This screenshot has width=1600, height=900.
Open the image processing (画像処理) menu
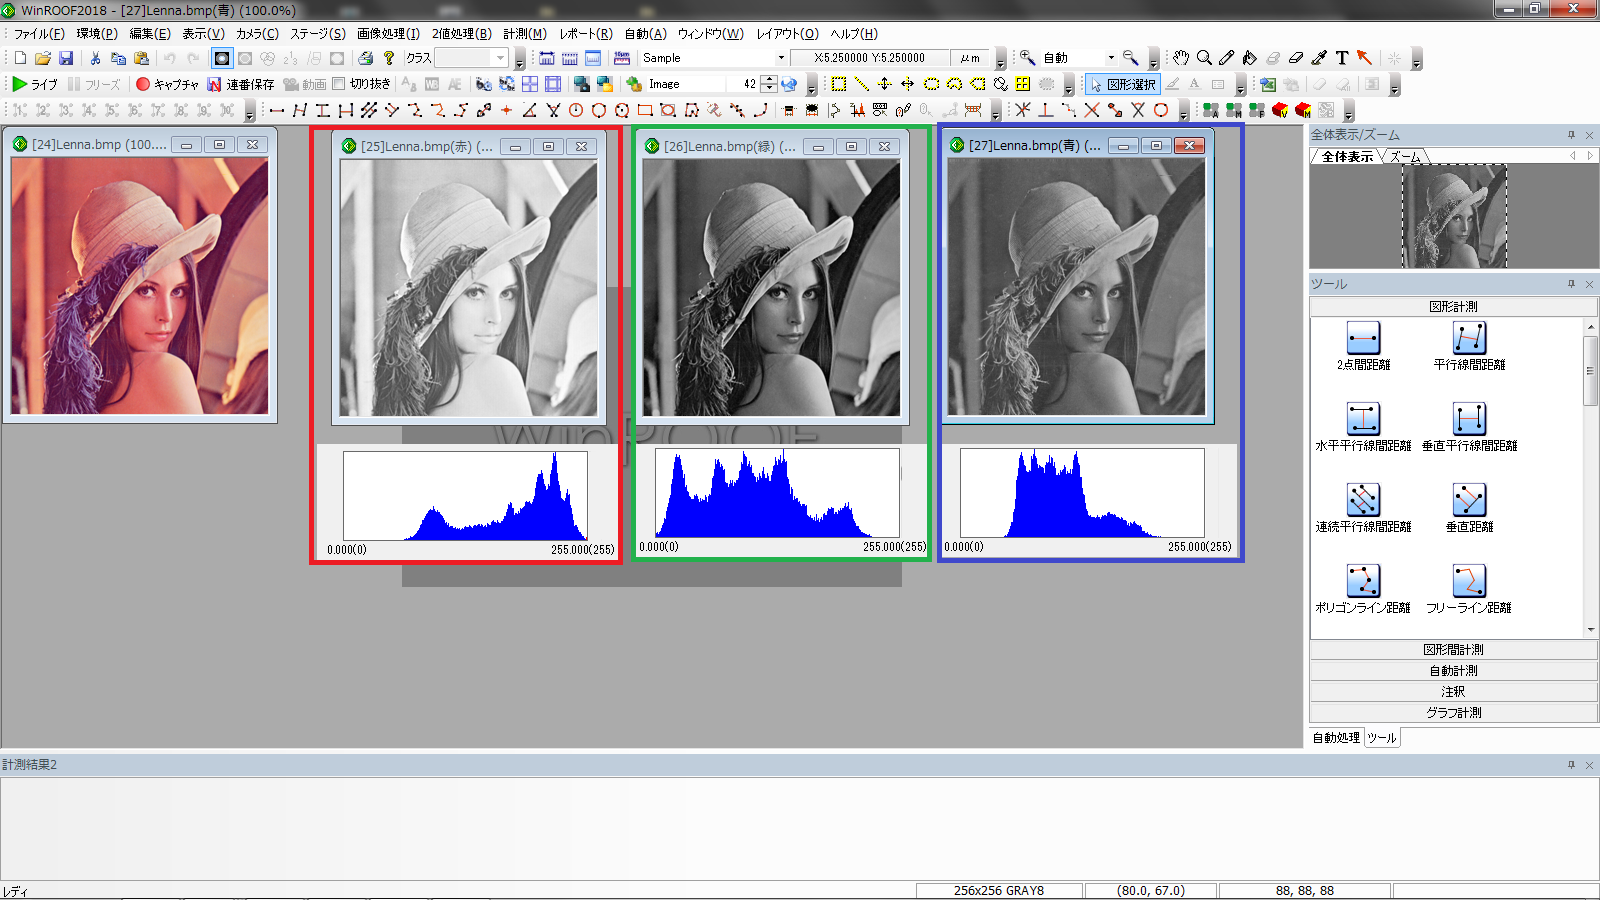(388, 34)
